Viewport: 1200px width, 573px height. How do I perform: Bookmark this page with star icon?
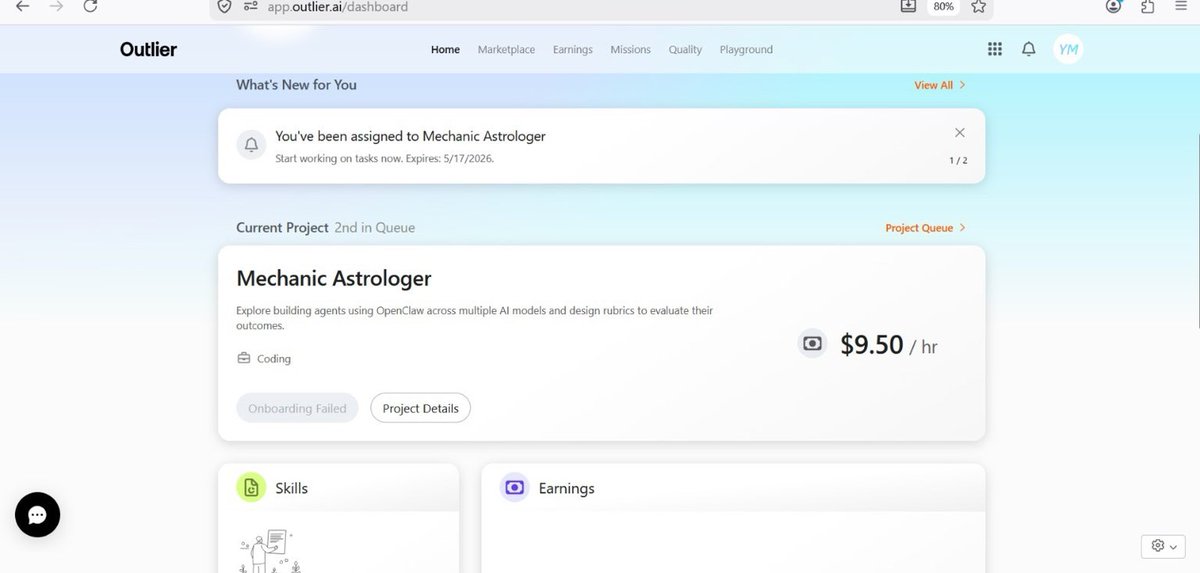tap(978, 6)
